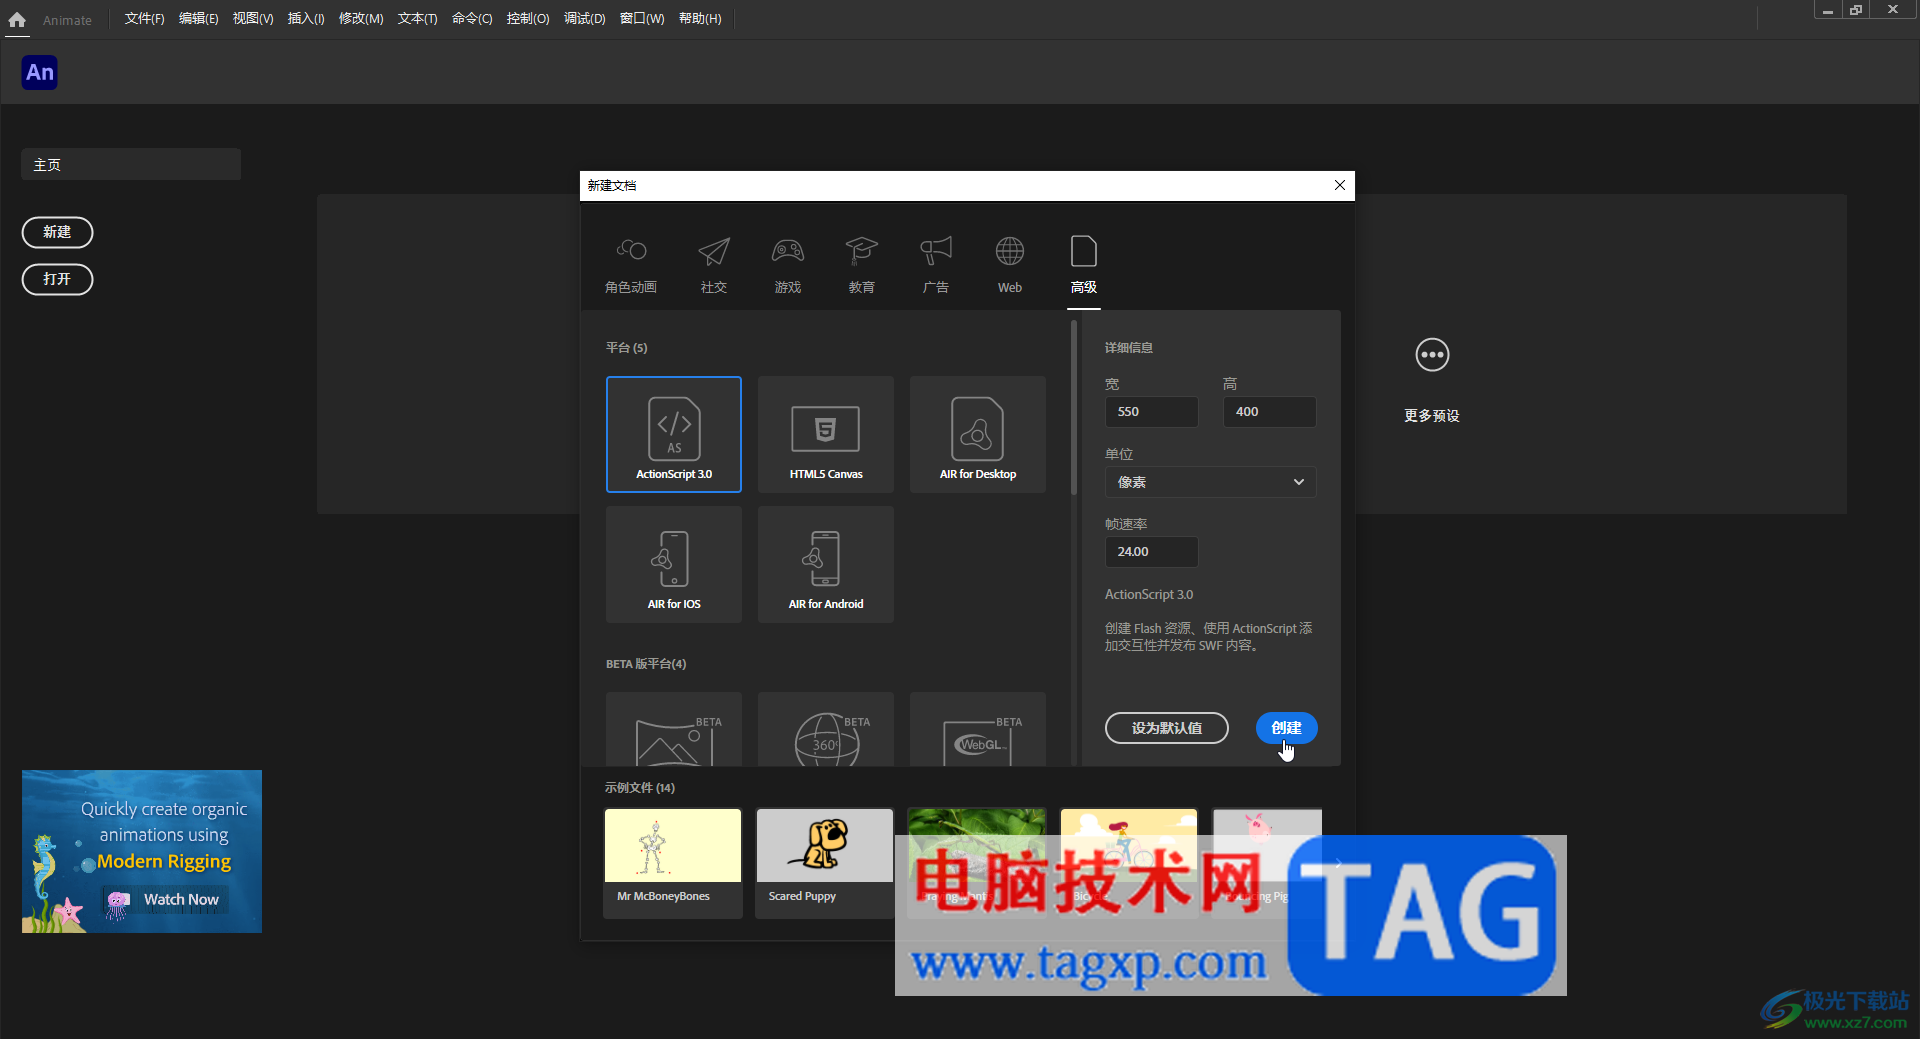Click the Animate An logo
This screenshot has height=1039, width=1920.
(x=40, y=72)
